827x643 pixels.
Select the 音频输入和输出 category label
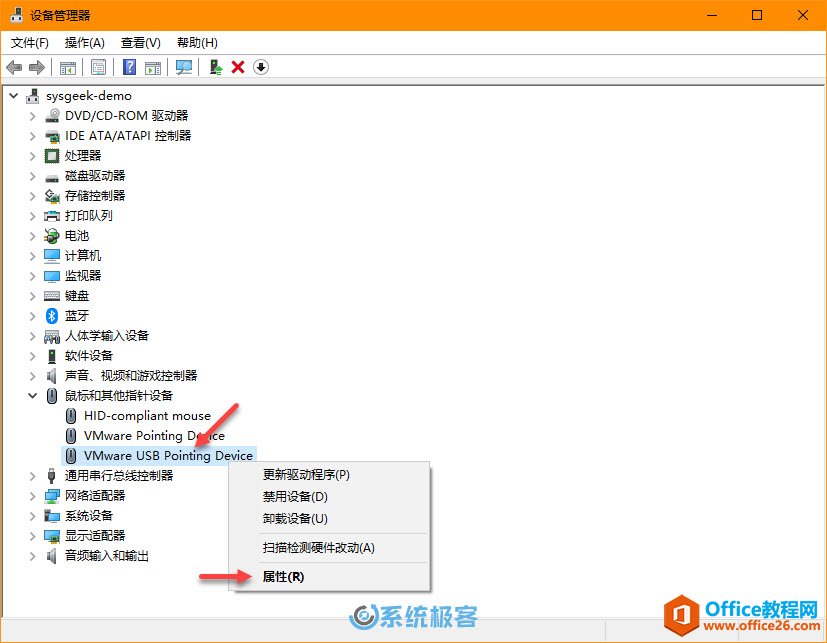click(x=107, y=556)
